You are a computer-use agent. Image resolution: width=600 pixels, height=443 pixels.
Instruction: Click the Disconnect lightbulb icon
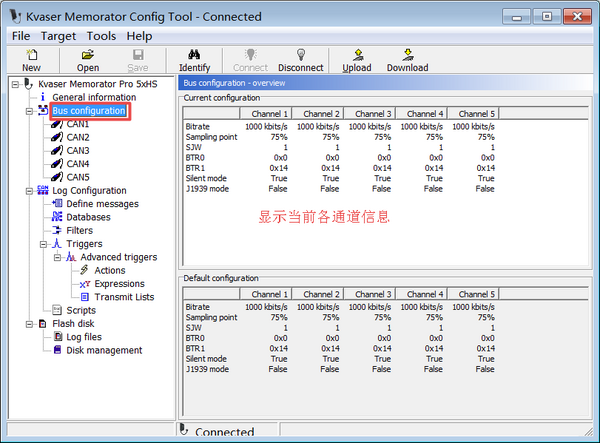pos(301,55)
